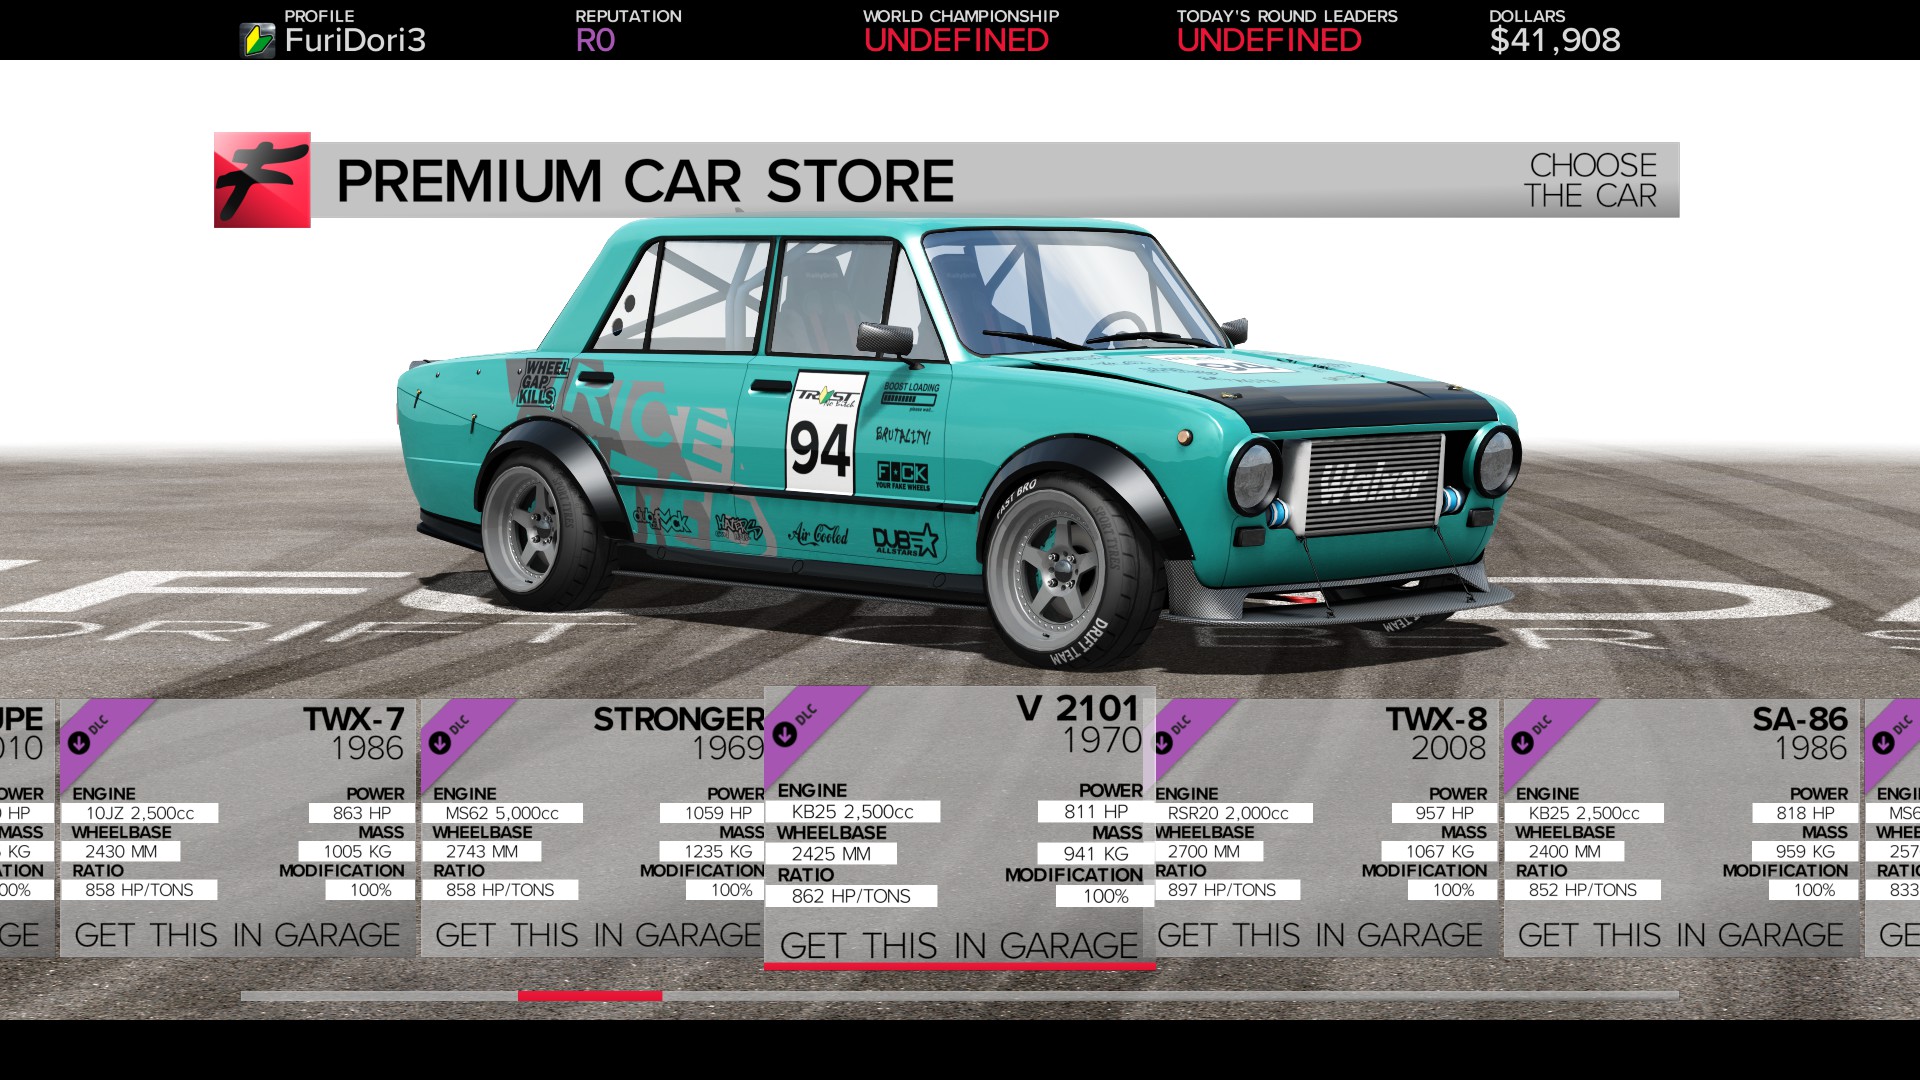
Task: Click the DLC download icon on the STRONGER card
Action: [x=441, y=742]
